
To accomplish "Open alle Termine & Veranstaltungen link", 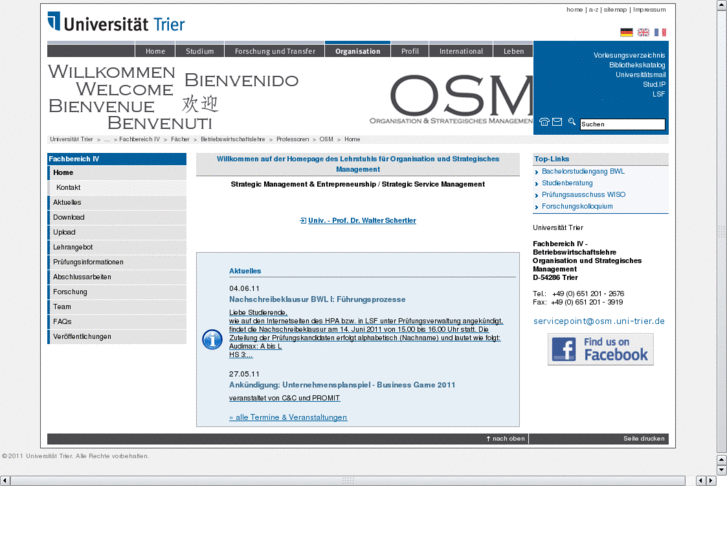I will (x=288, y=417).
